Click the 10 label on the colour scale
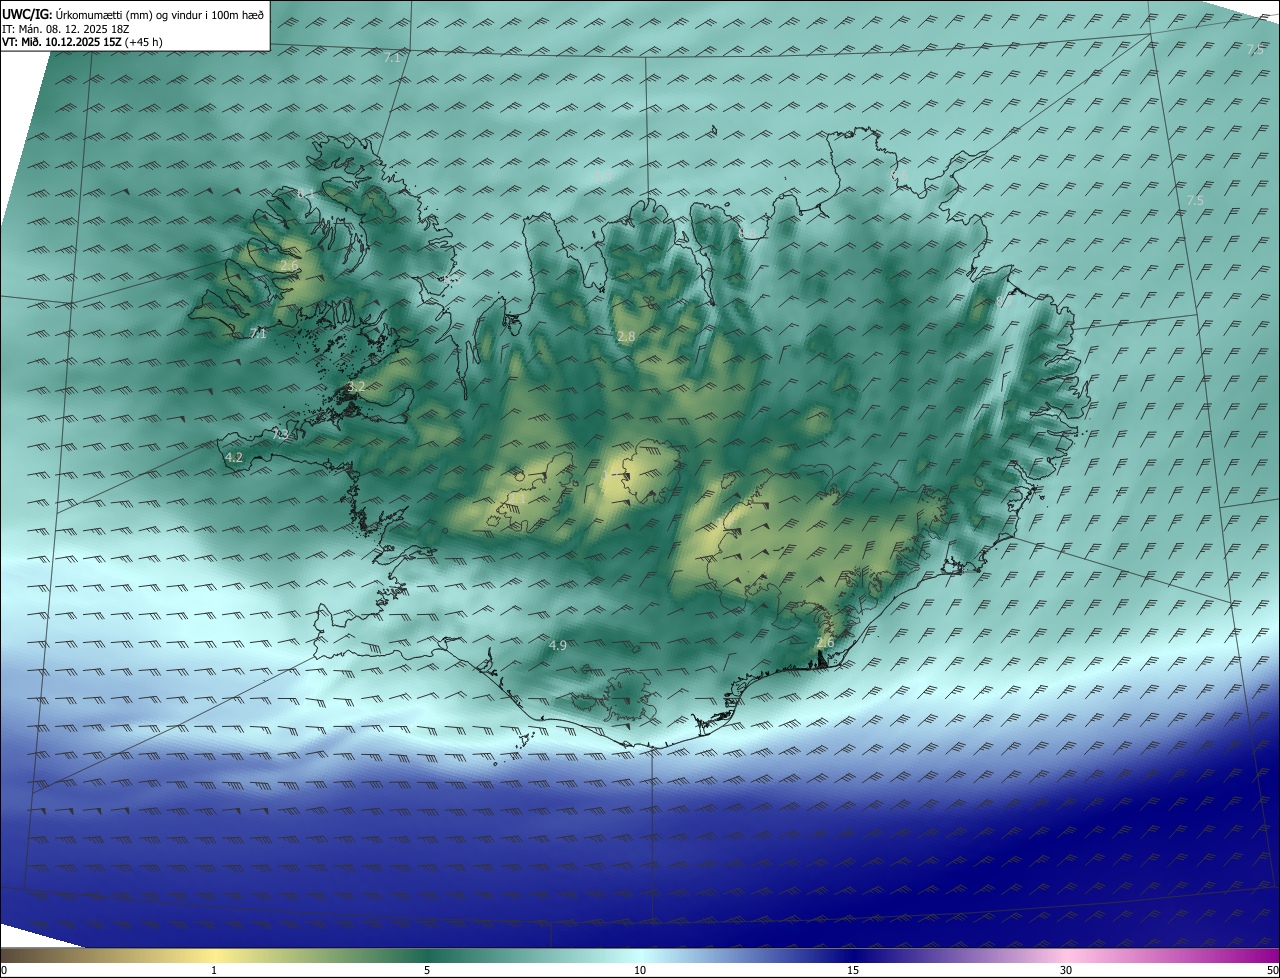Screen dimensions: 1280x978 click(x=640, y=970)
